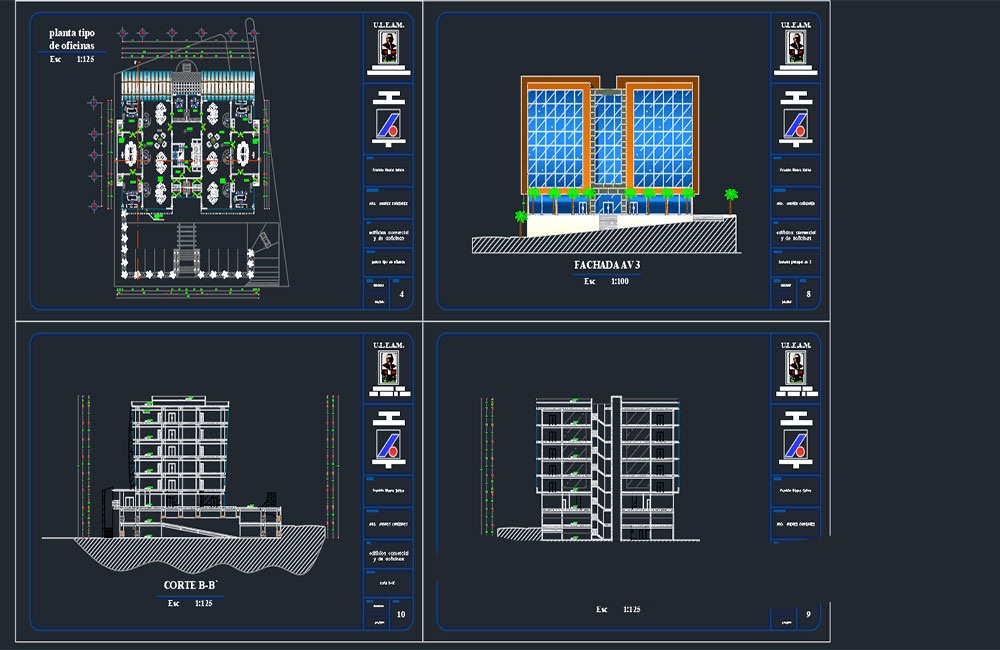The width and height of the screenshot is (1000, 650).
Task: Click 'Esc 1:125' on sheet number 9
Action: pos(618,609)
